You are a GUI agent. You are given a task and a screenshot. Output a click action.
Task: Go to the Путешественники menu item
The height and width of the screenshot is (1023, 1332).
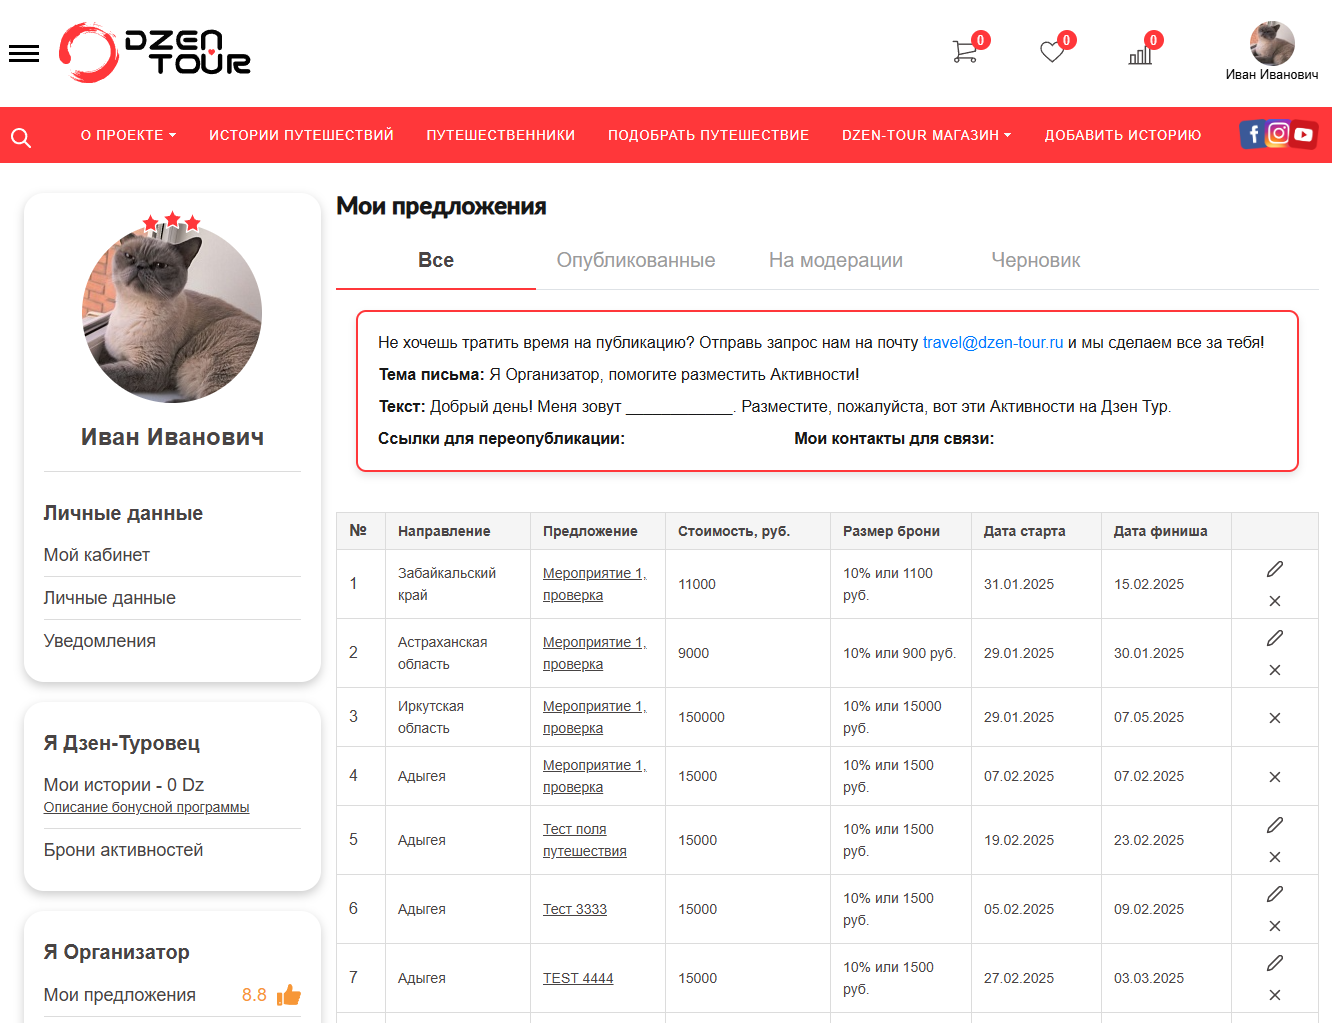[x=500, y=135]
